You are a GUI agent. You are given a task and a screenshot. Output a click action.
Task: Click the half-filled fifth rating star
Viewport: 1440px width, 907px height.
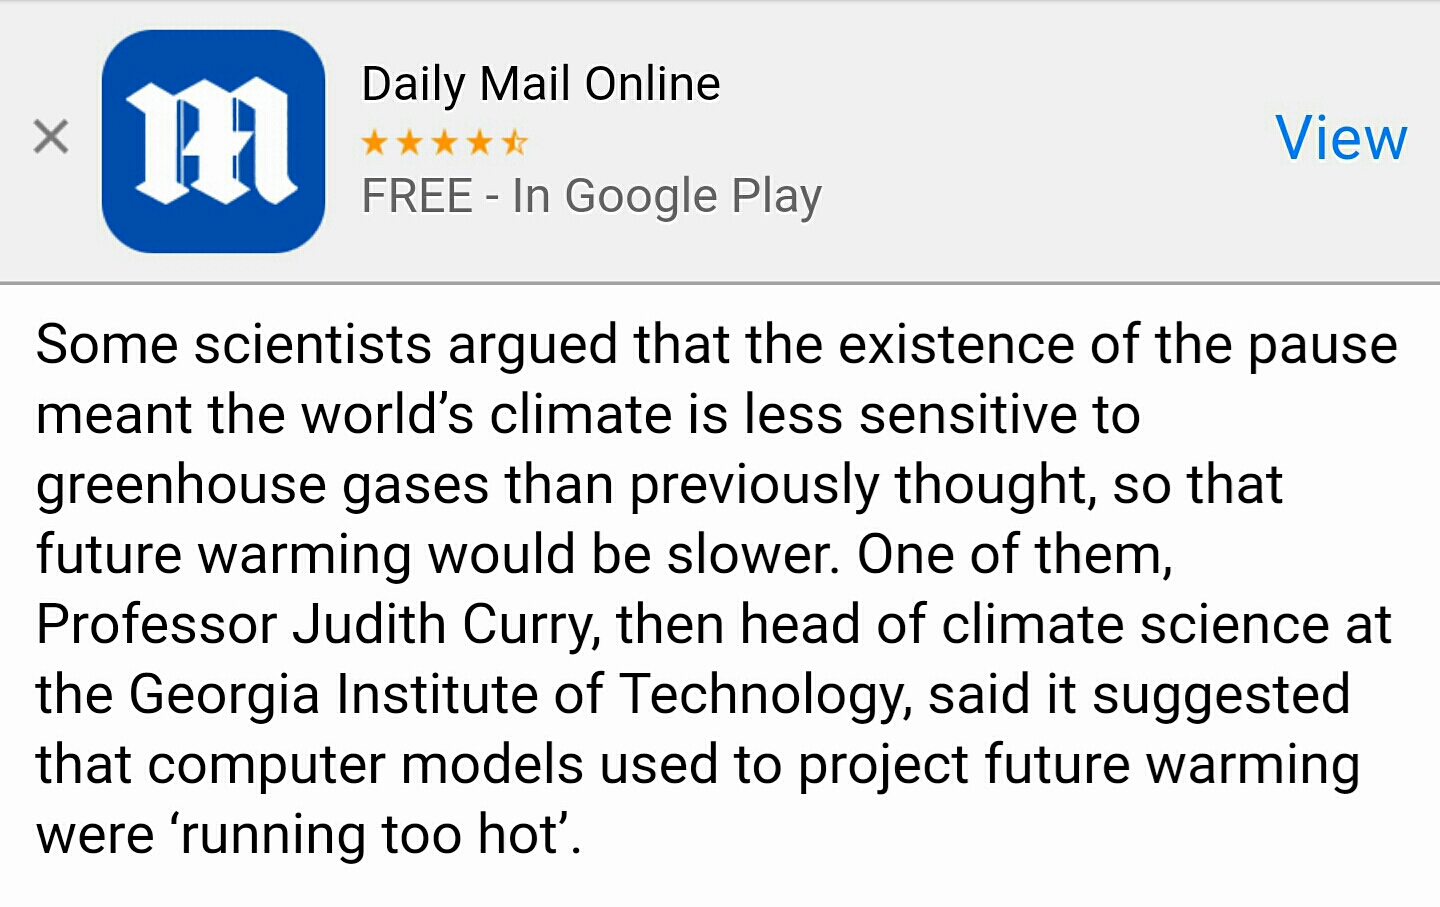514,142
